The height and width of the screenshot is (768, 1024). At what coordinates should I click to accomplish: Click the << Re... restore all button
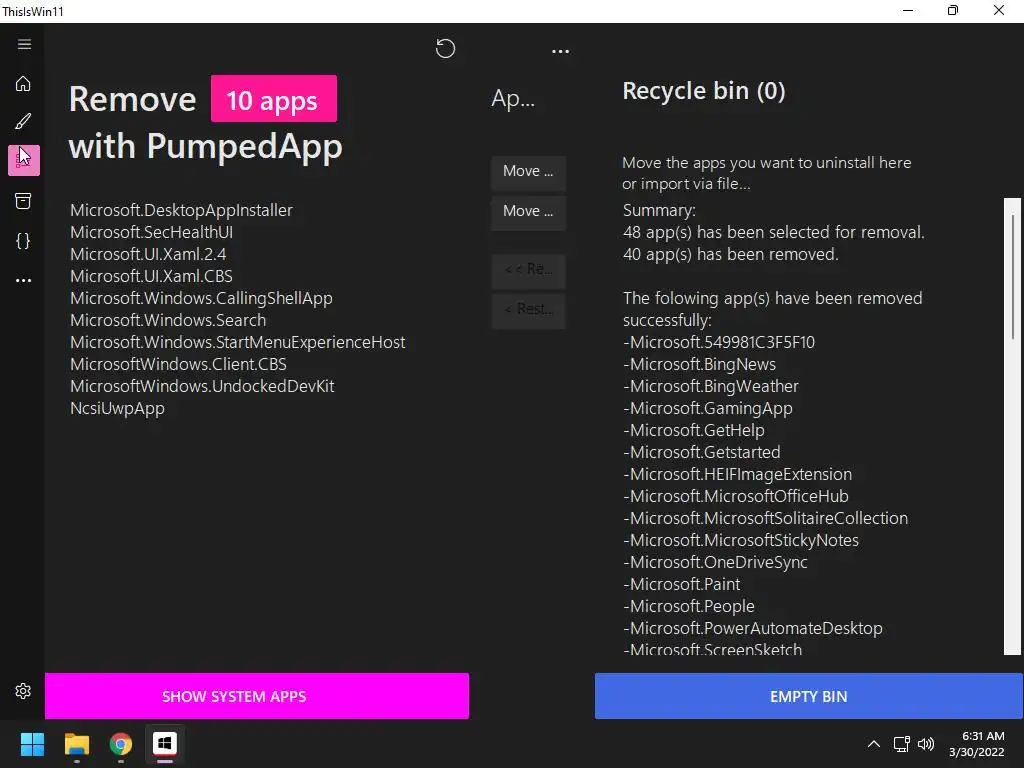(528, 270)
